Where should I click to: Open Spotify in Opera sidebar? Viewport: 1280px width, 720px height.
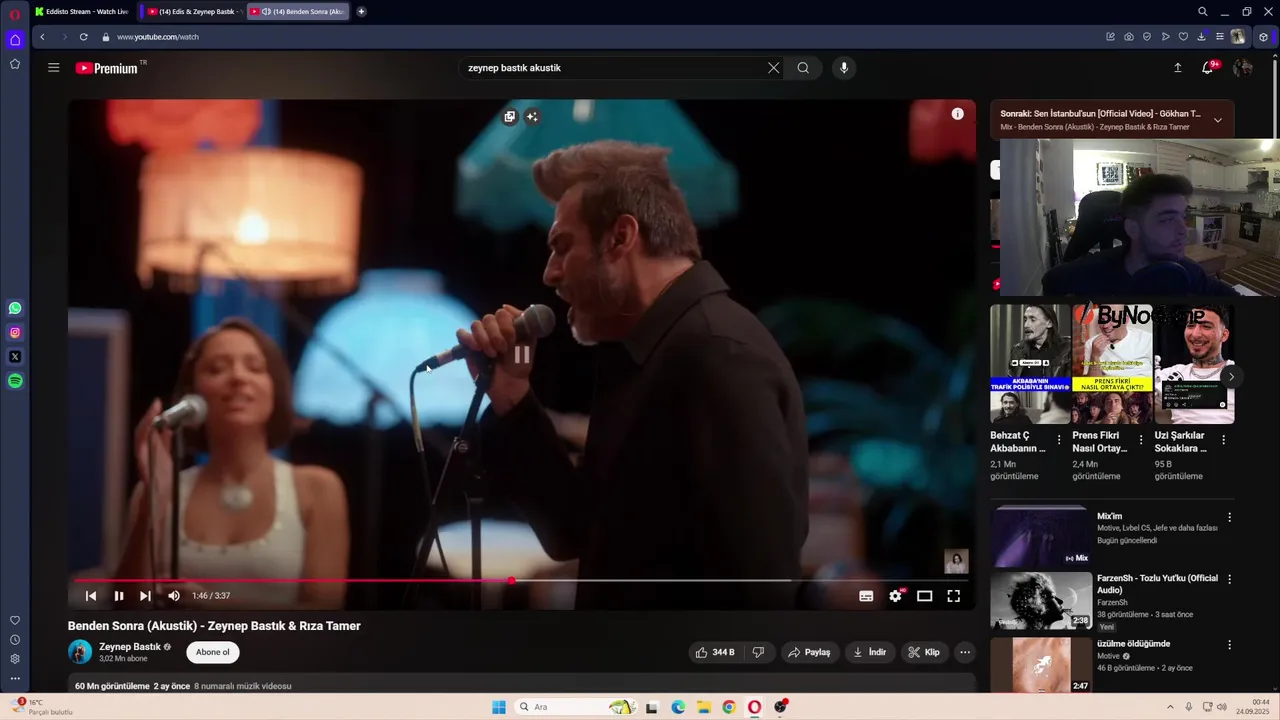click(15, 381)
